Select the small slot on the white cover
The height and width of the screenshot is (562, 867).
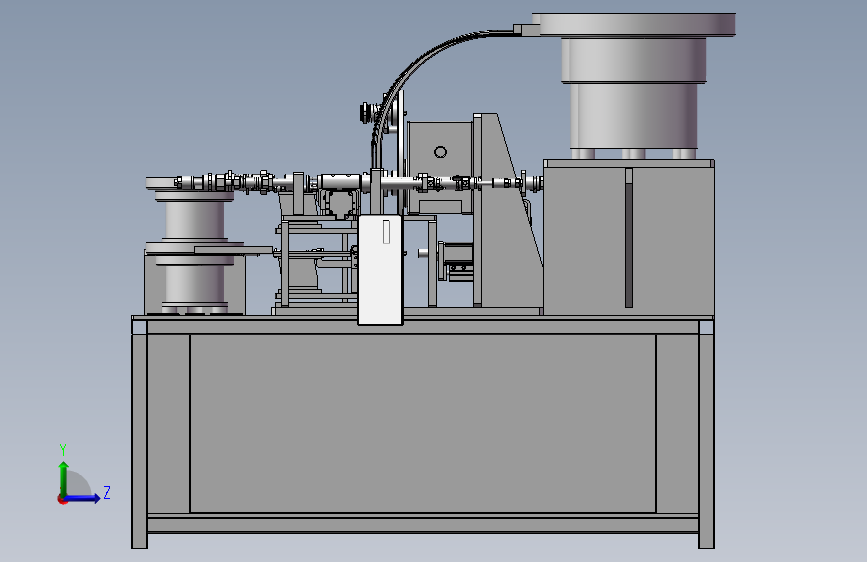point(387,231)
